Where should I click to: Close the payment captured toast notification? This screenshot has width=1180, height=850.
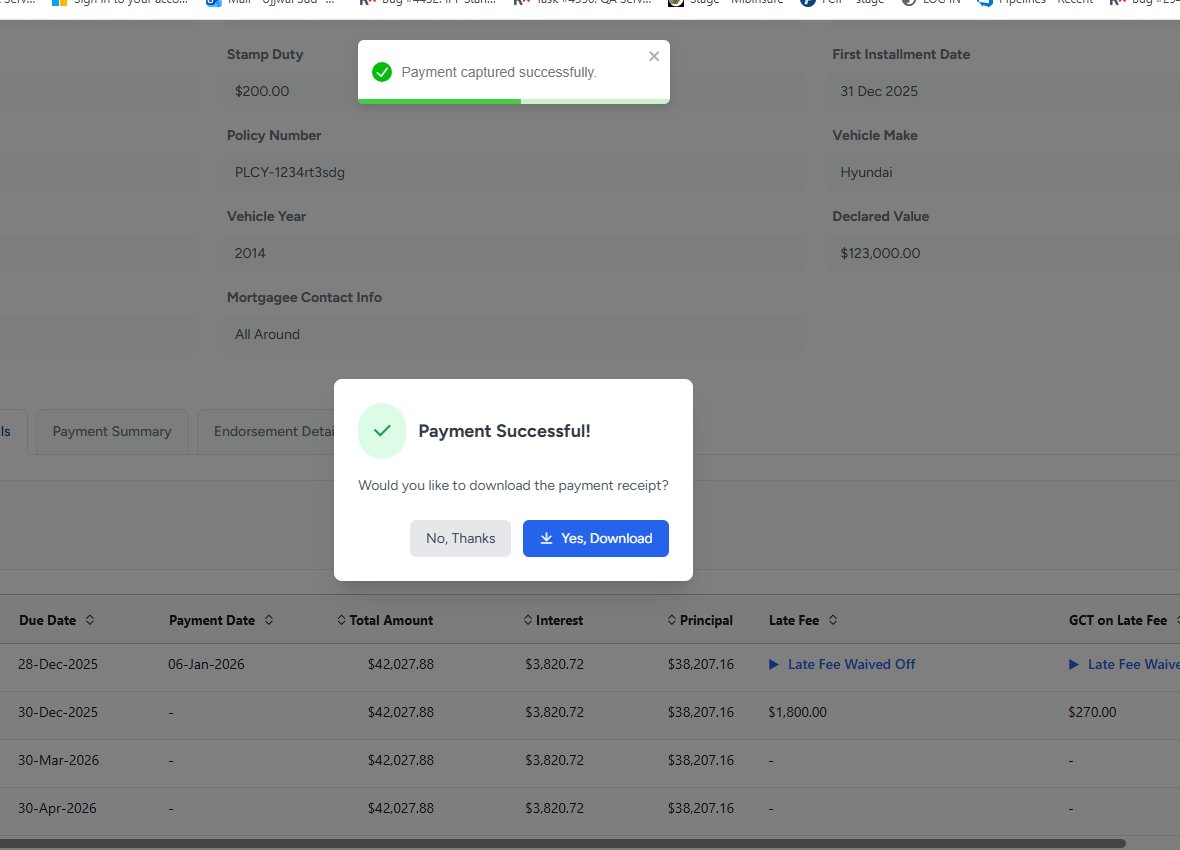pos(654,57)
